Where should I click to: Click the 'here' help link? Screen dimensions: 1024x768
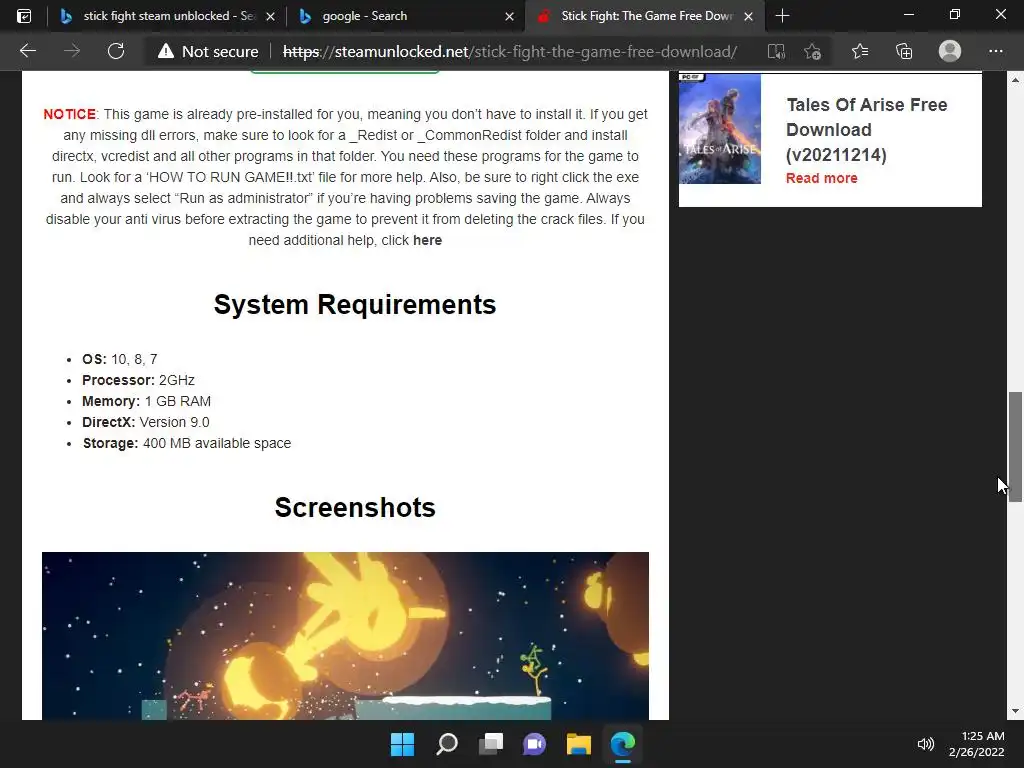[427, 240]
